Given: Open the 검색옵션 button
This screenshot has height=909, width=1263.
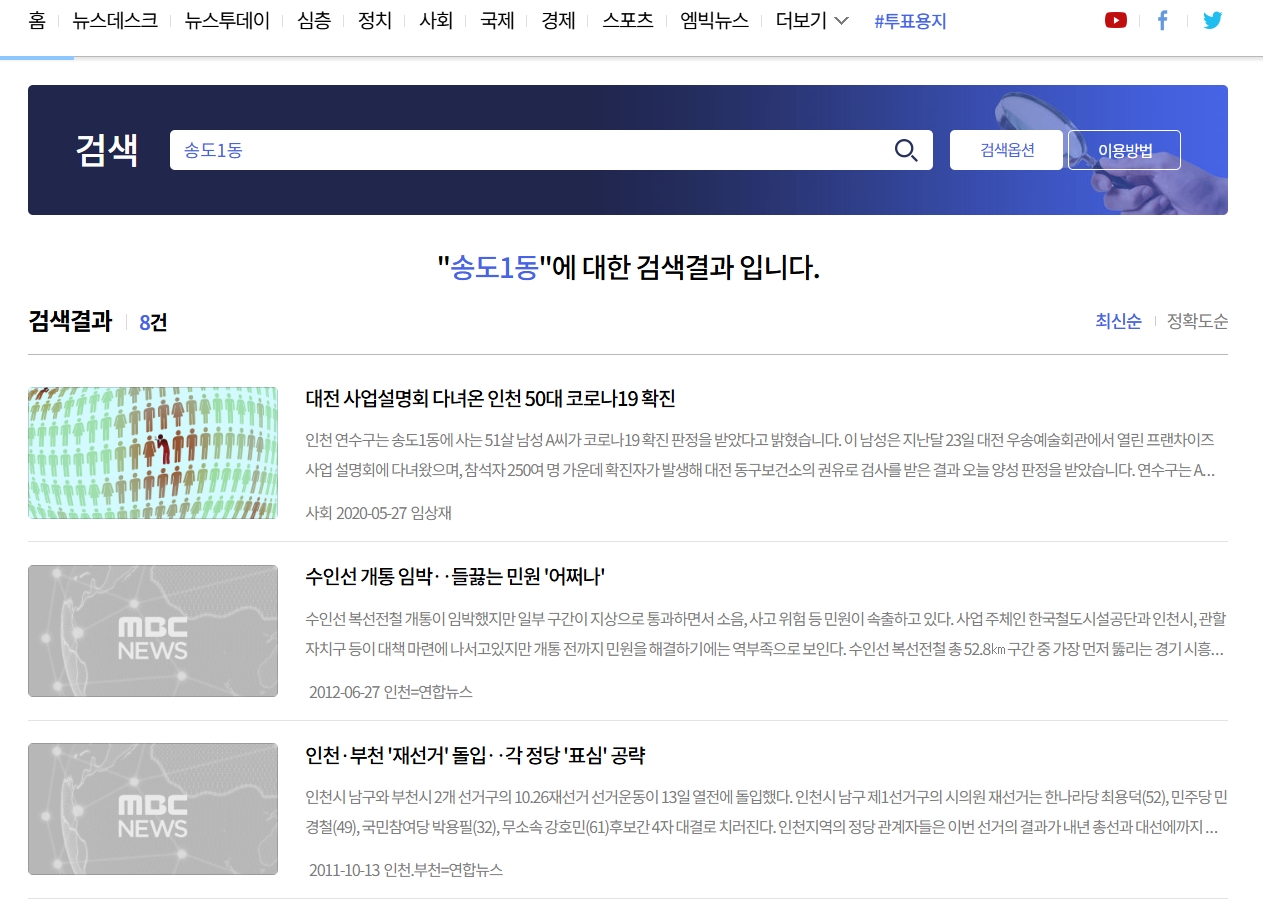Looking at the screenshot, I should (1006, 150).
